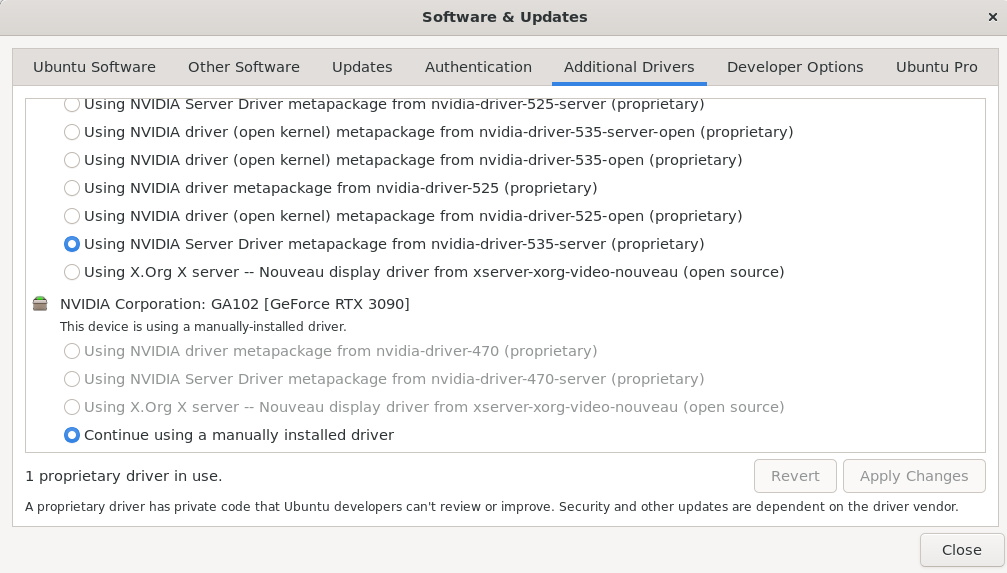This screenshot has width=1007, height=573.
Task: Open the Authentication tab
Action: 478,67
